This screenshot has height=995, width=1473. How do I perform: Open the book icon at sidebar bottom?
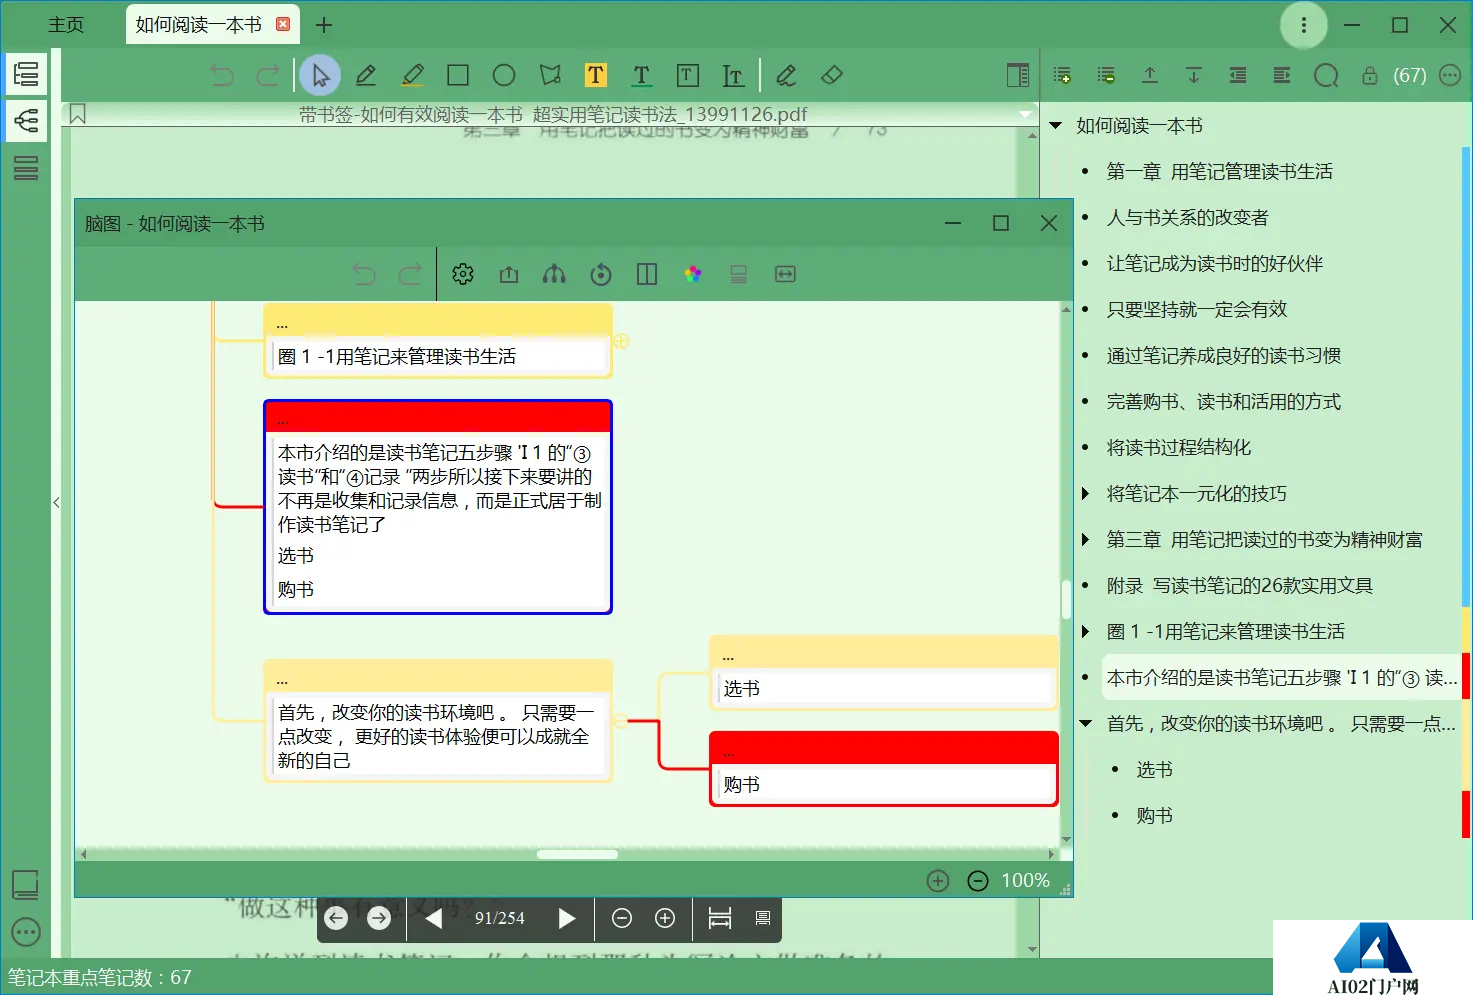[x=25, y=884]
